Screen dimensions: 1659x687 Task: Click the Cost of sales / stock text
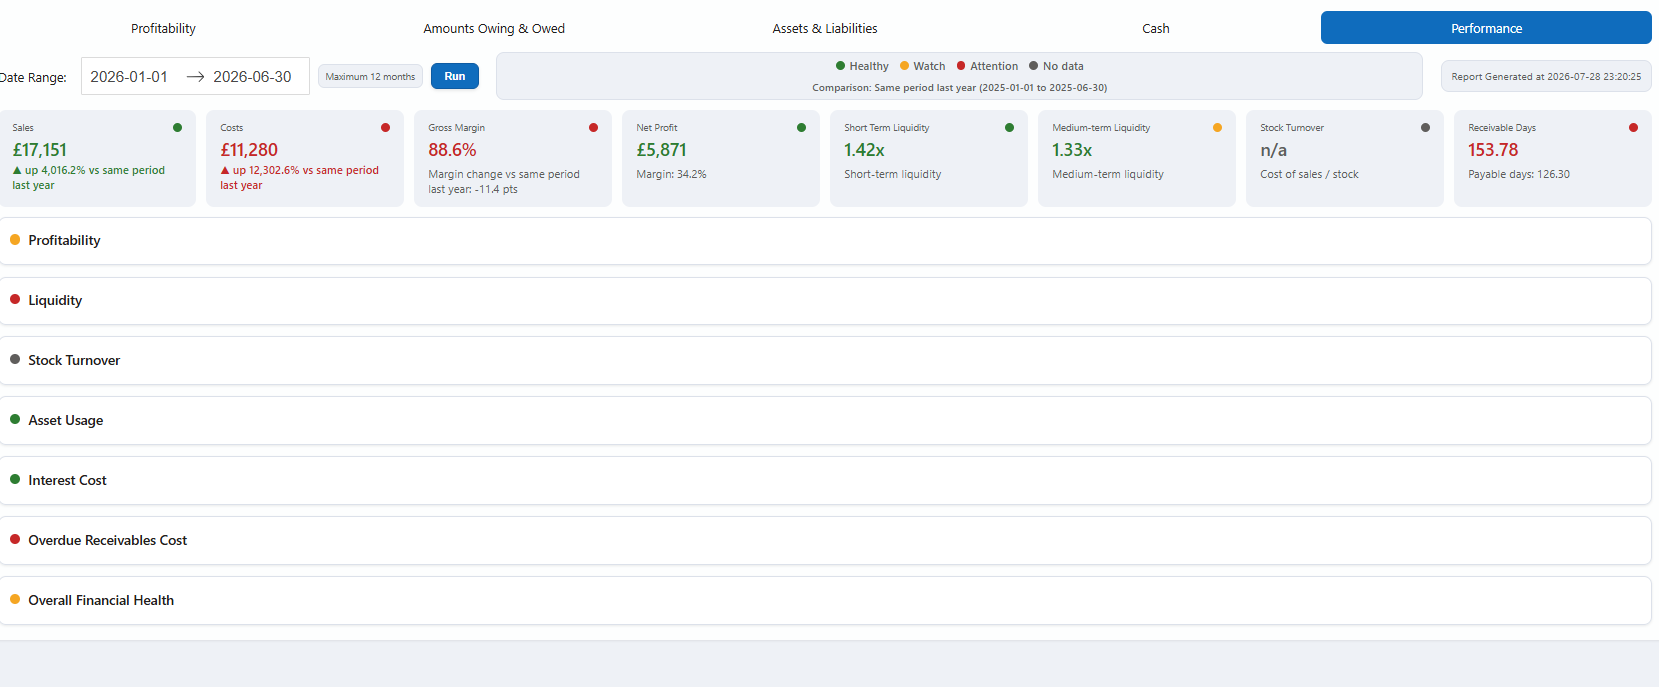[1309, 174]
